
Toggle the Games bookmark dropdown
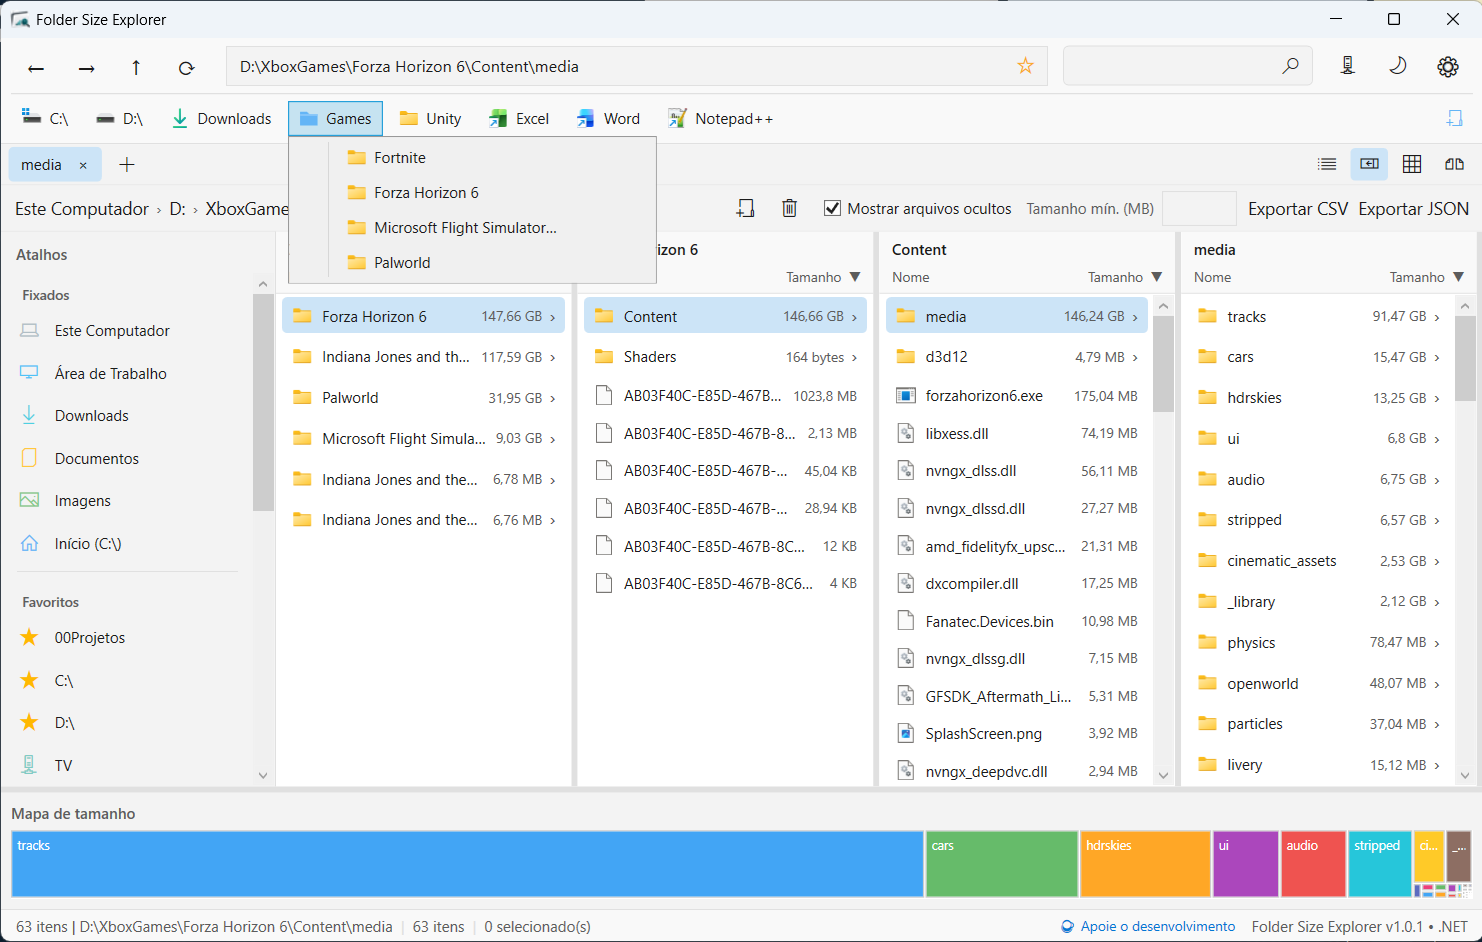pos(335,118)
